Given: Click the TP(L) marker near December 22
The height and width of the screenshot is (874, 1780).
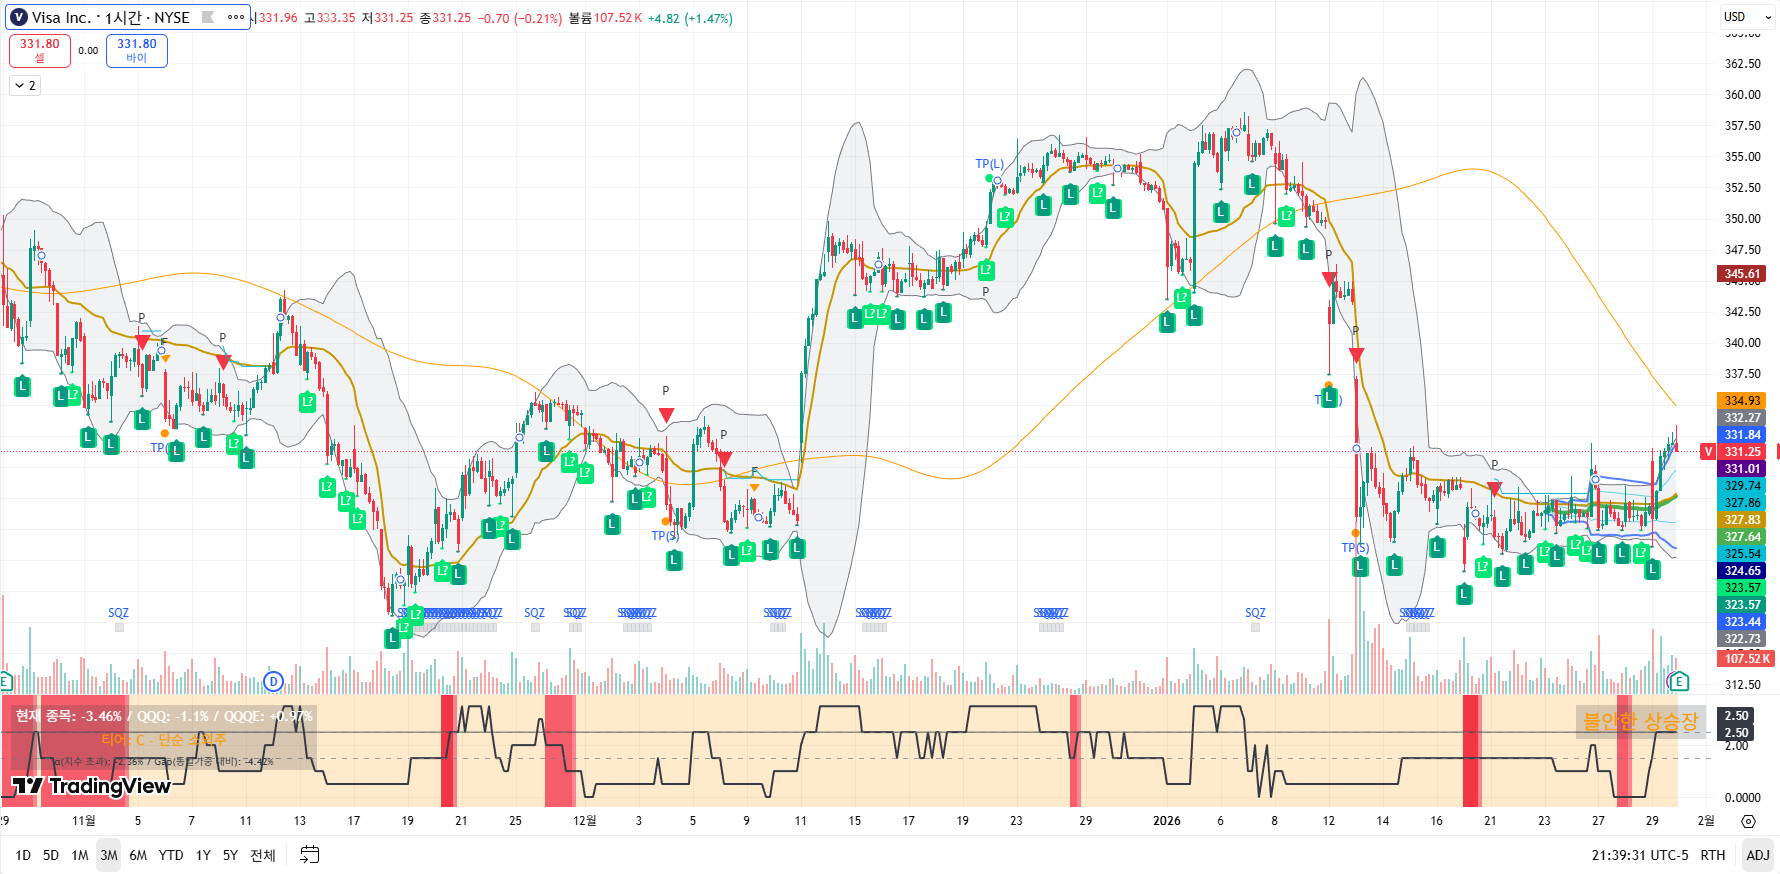Looking at the screenshot, I should 989,164.
